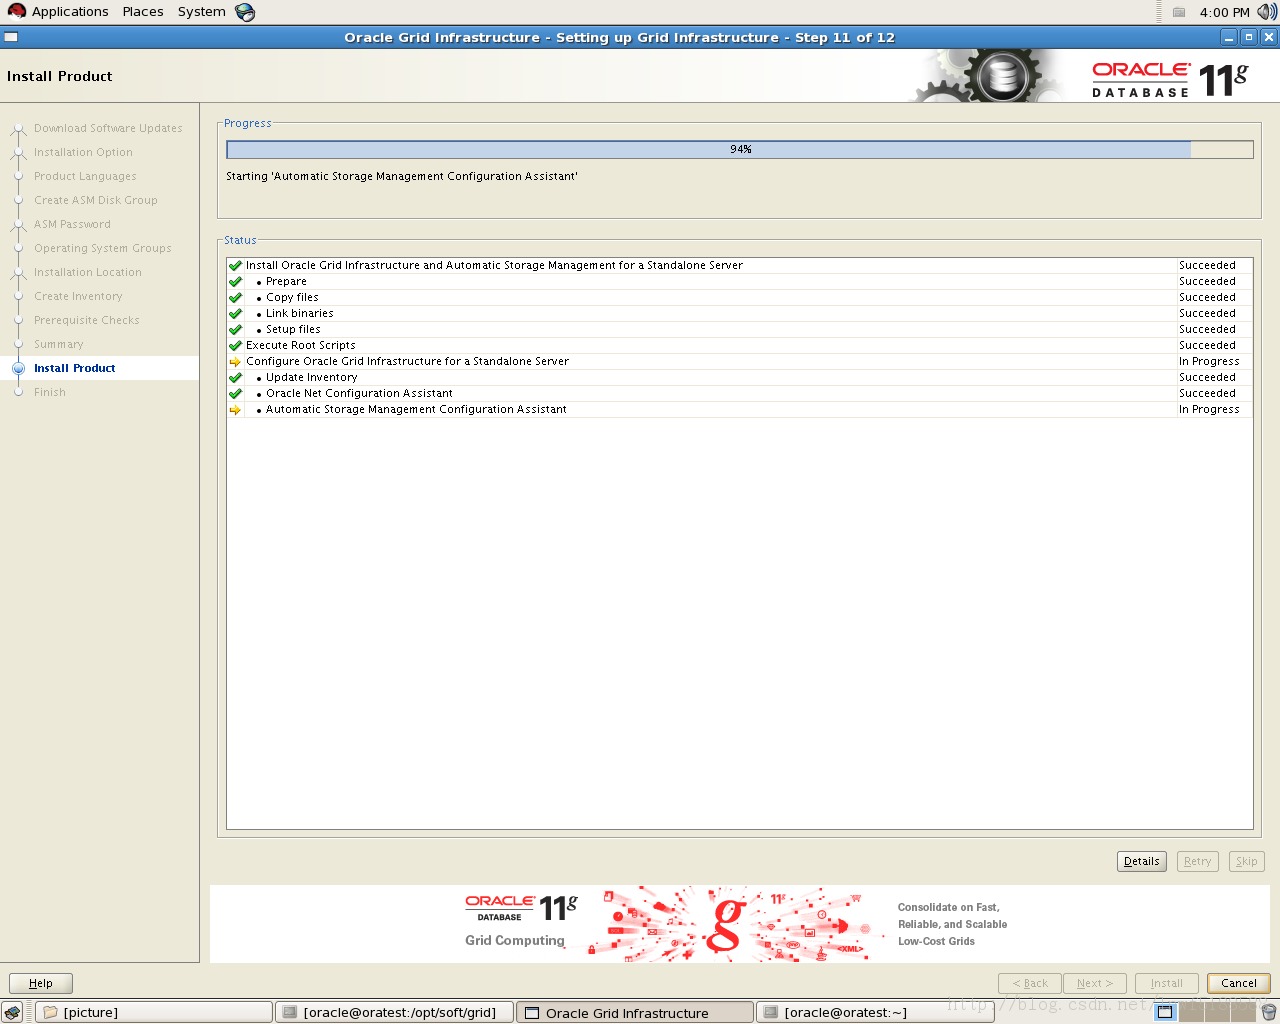Click the Show Desktop icon in bottom panel

tap(12, 1012)
